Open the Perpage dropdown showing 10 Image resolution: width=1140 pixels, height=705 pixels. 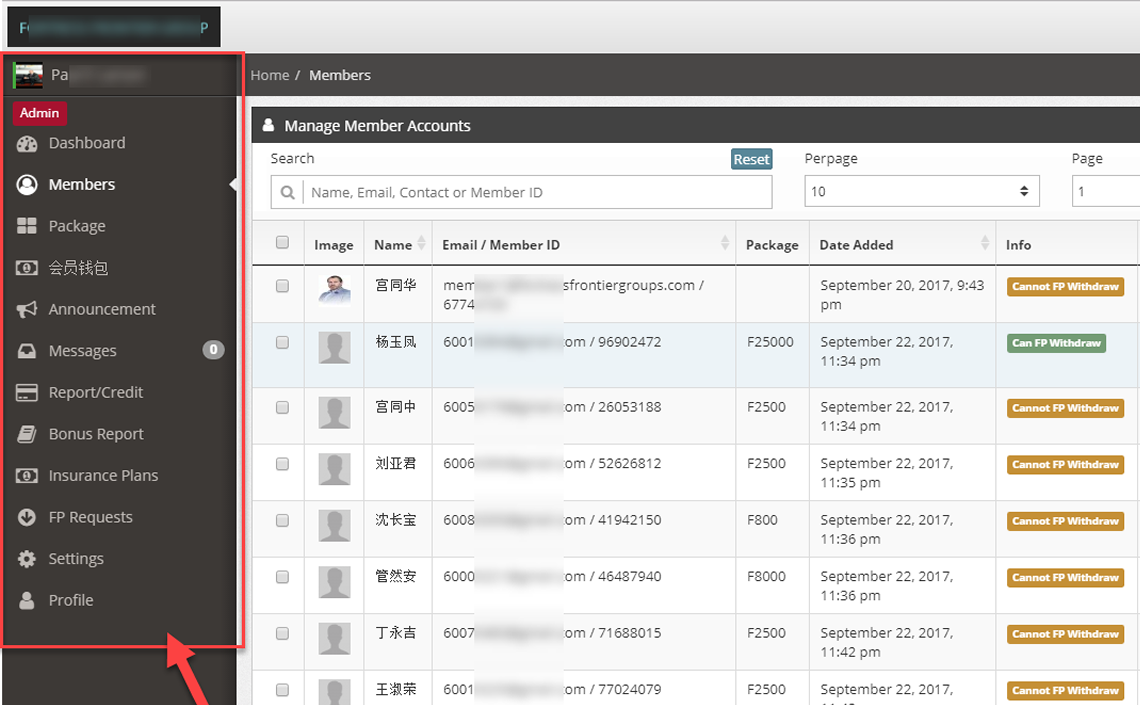coord(921,191)
